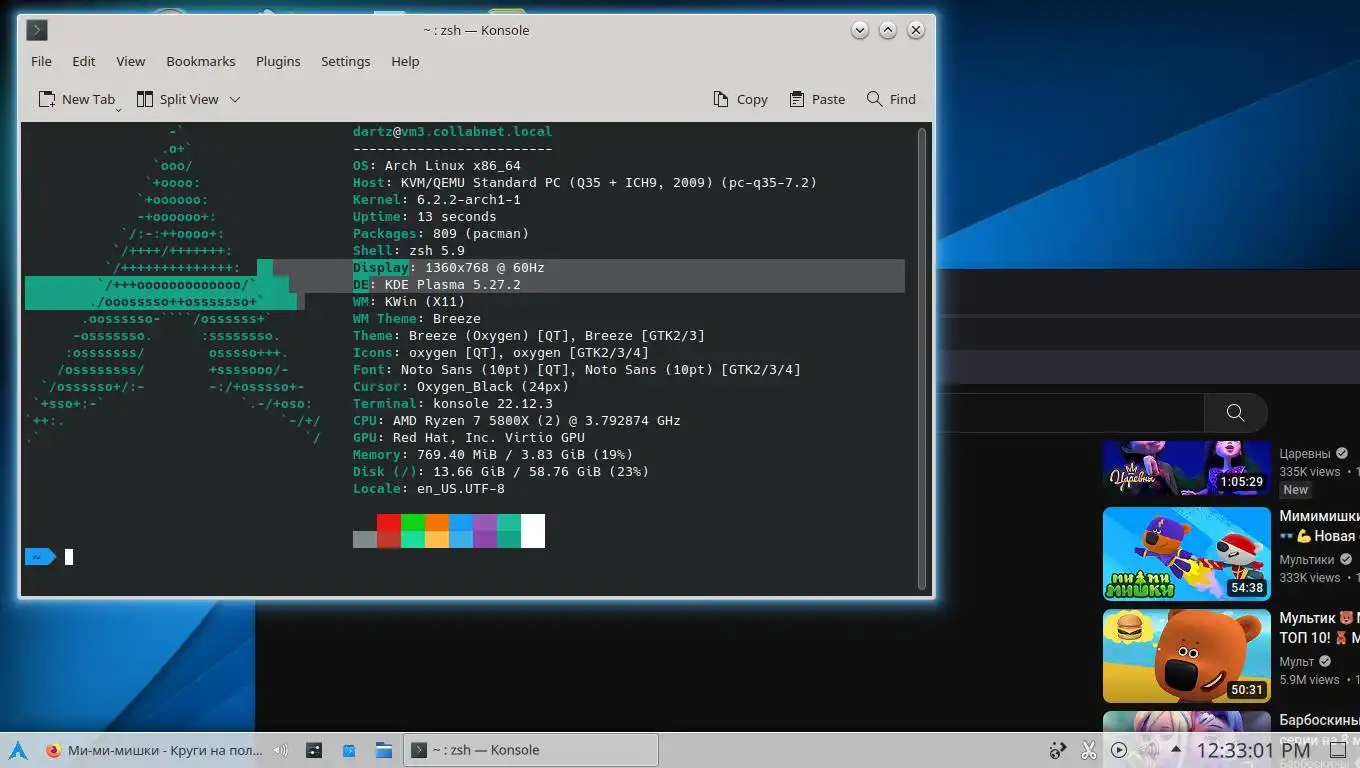Open the Мульт channel link
The image size is (1360, 768).
(1297, 662)
